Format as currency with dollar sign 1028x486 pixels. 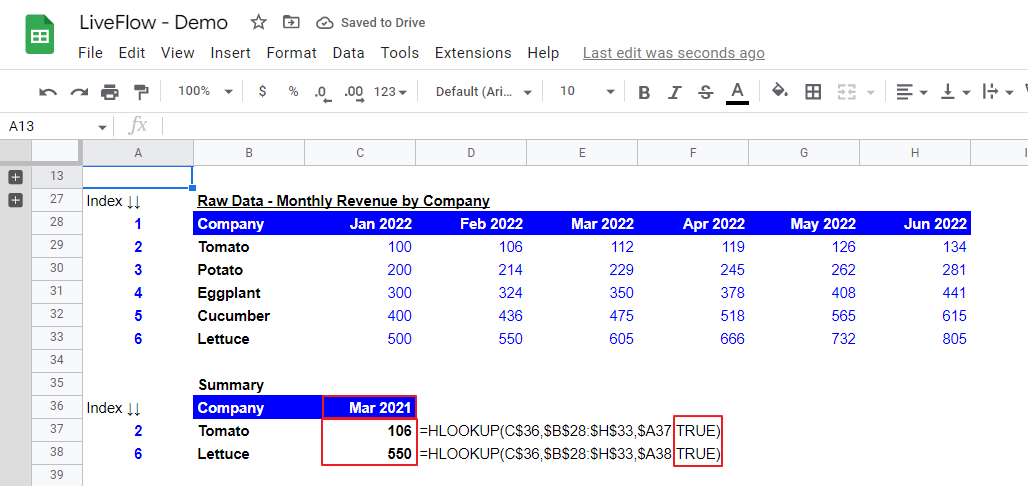coord(262,92)
